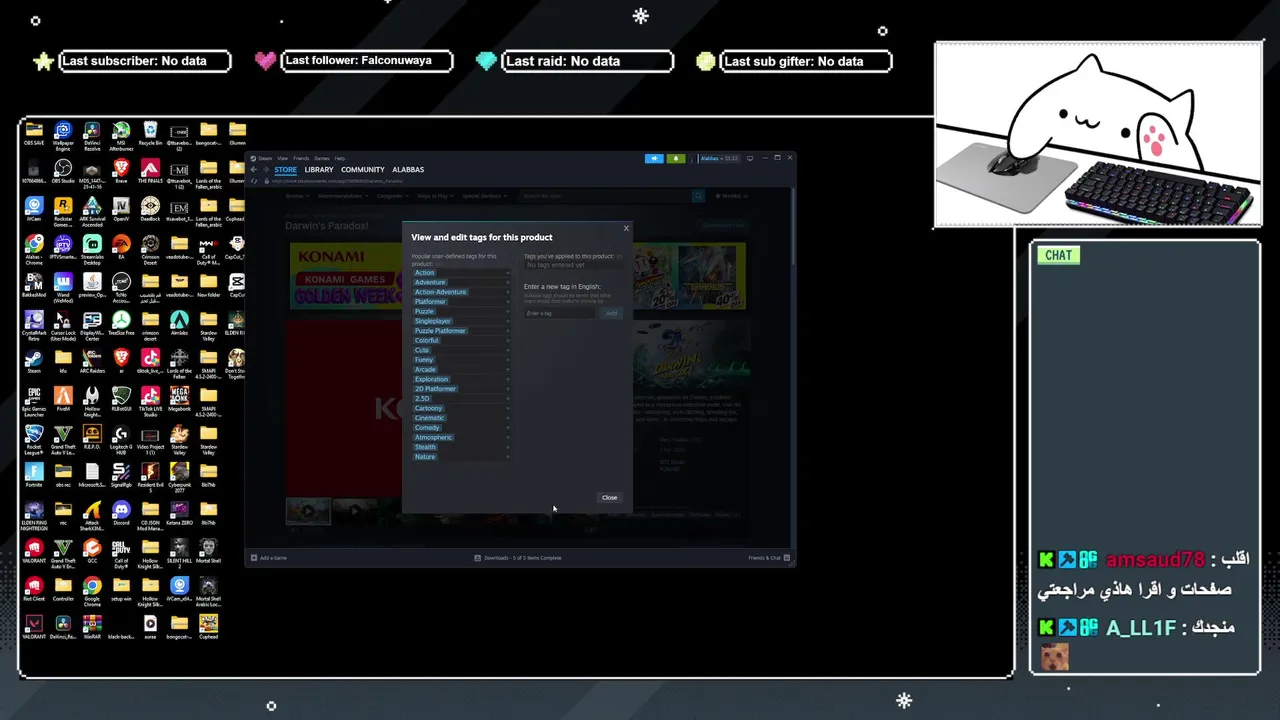Screen dimensions: 1280x720
Task: Expand the Ways to Play dropdown
Action: pyautogui.click(x=435, y=196)
